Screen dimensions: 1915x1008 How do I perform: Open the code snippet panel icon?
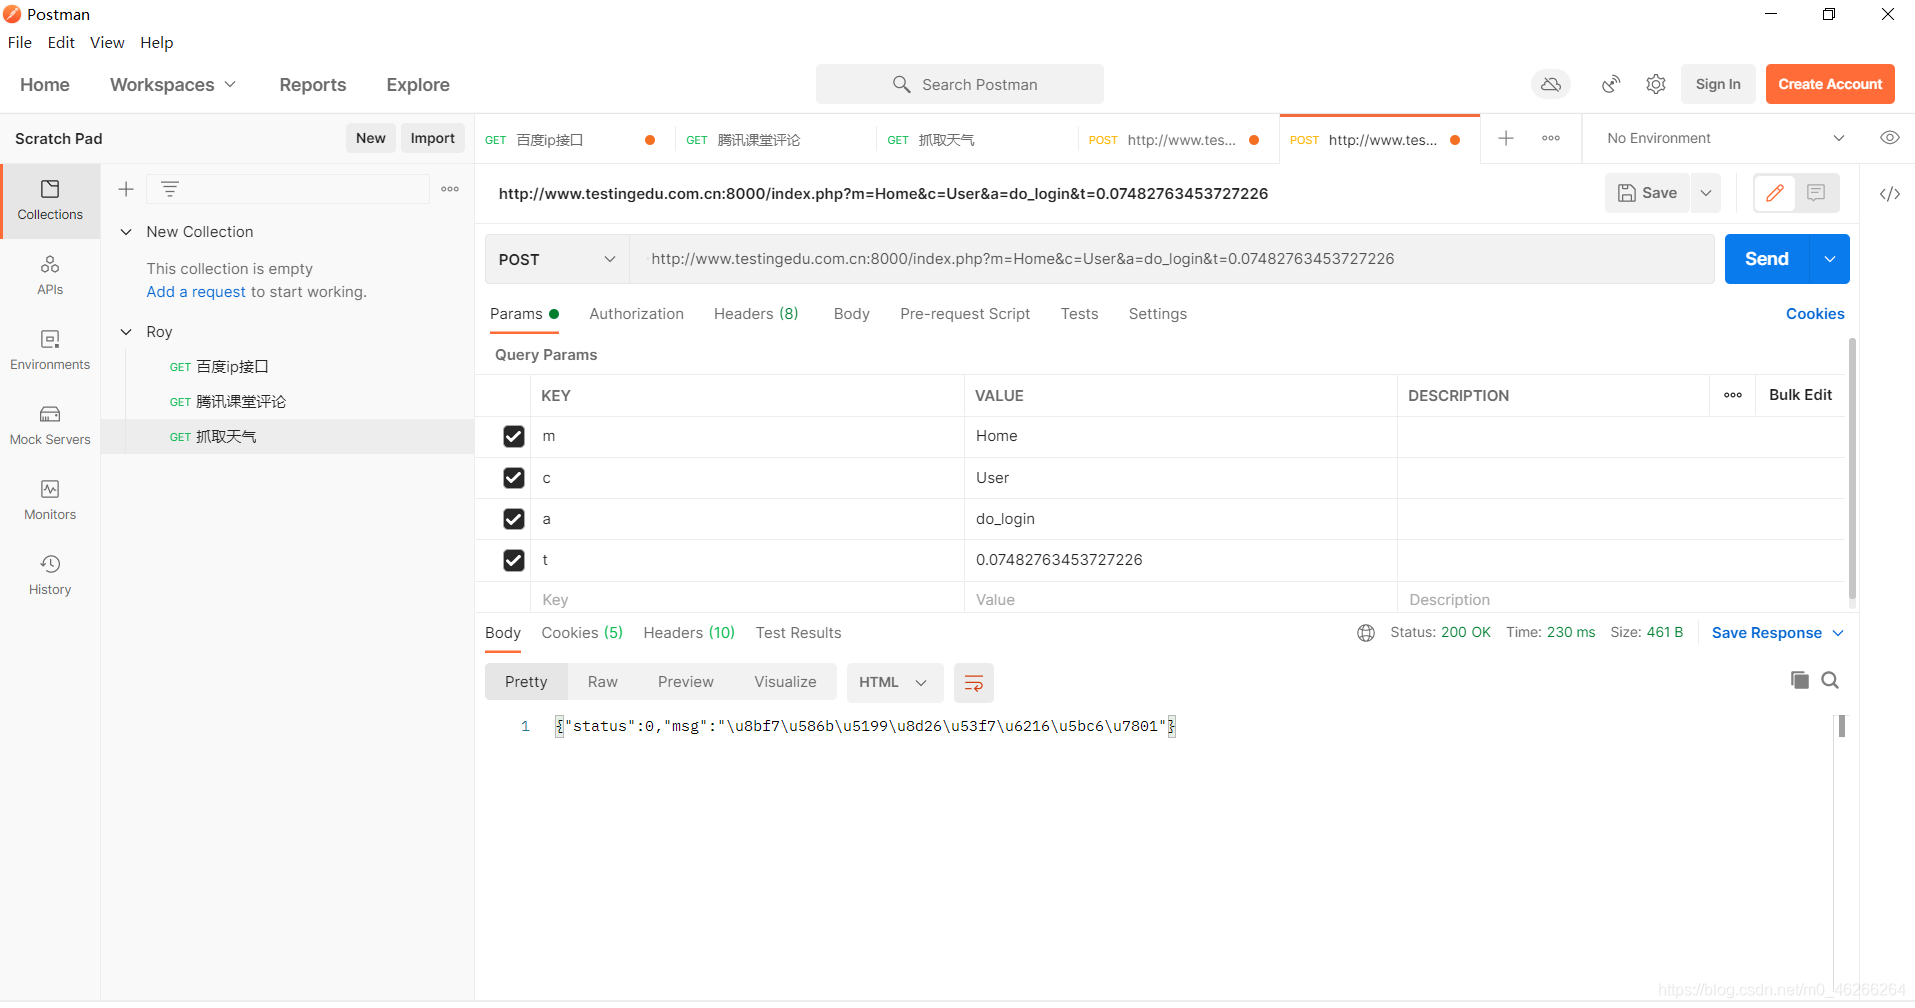click(1890, 194)
